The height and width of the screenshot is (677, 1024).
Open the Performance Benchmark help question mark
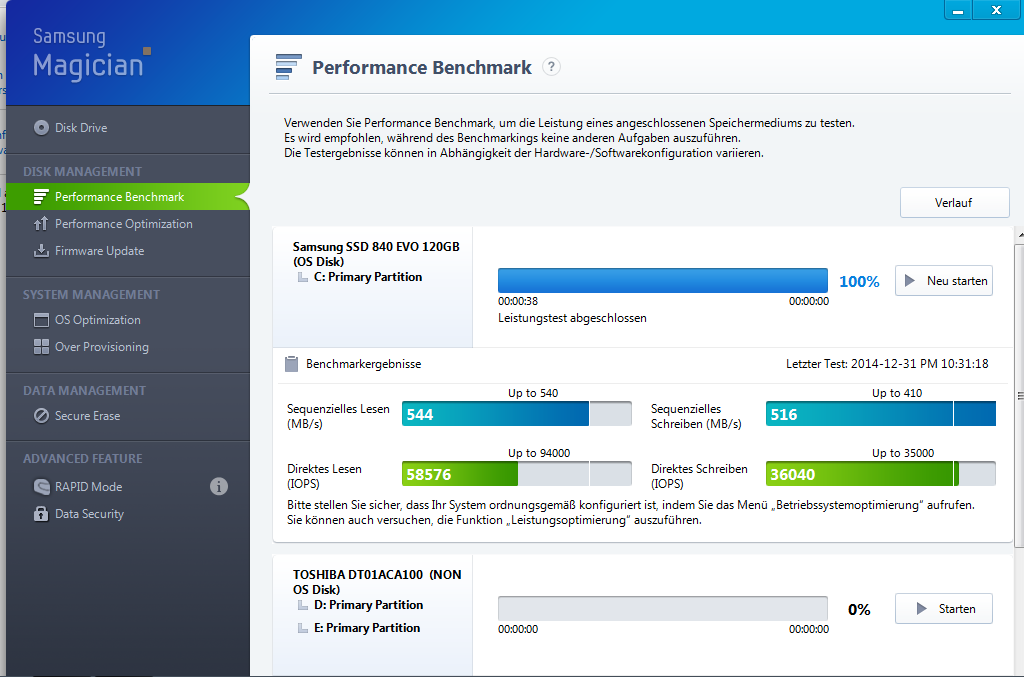tap(551, 67)
